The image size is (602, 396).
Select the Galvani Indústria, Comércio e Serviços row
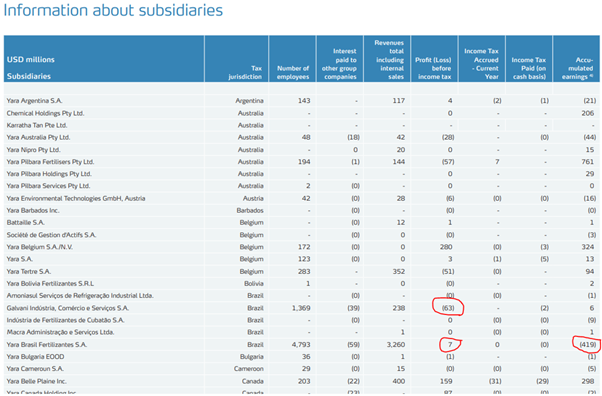click(301, 308)
